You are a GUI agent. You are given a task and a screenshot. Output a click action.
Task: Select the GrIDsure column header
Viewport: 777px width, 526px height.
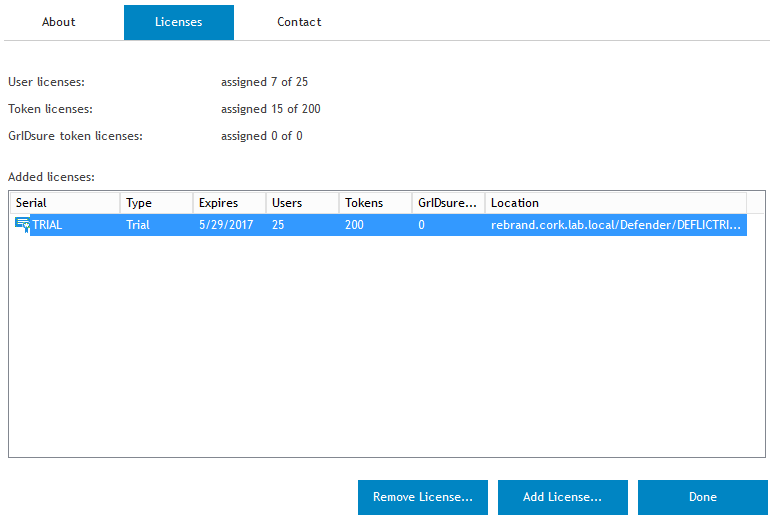tap(448, 203)
